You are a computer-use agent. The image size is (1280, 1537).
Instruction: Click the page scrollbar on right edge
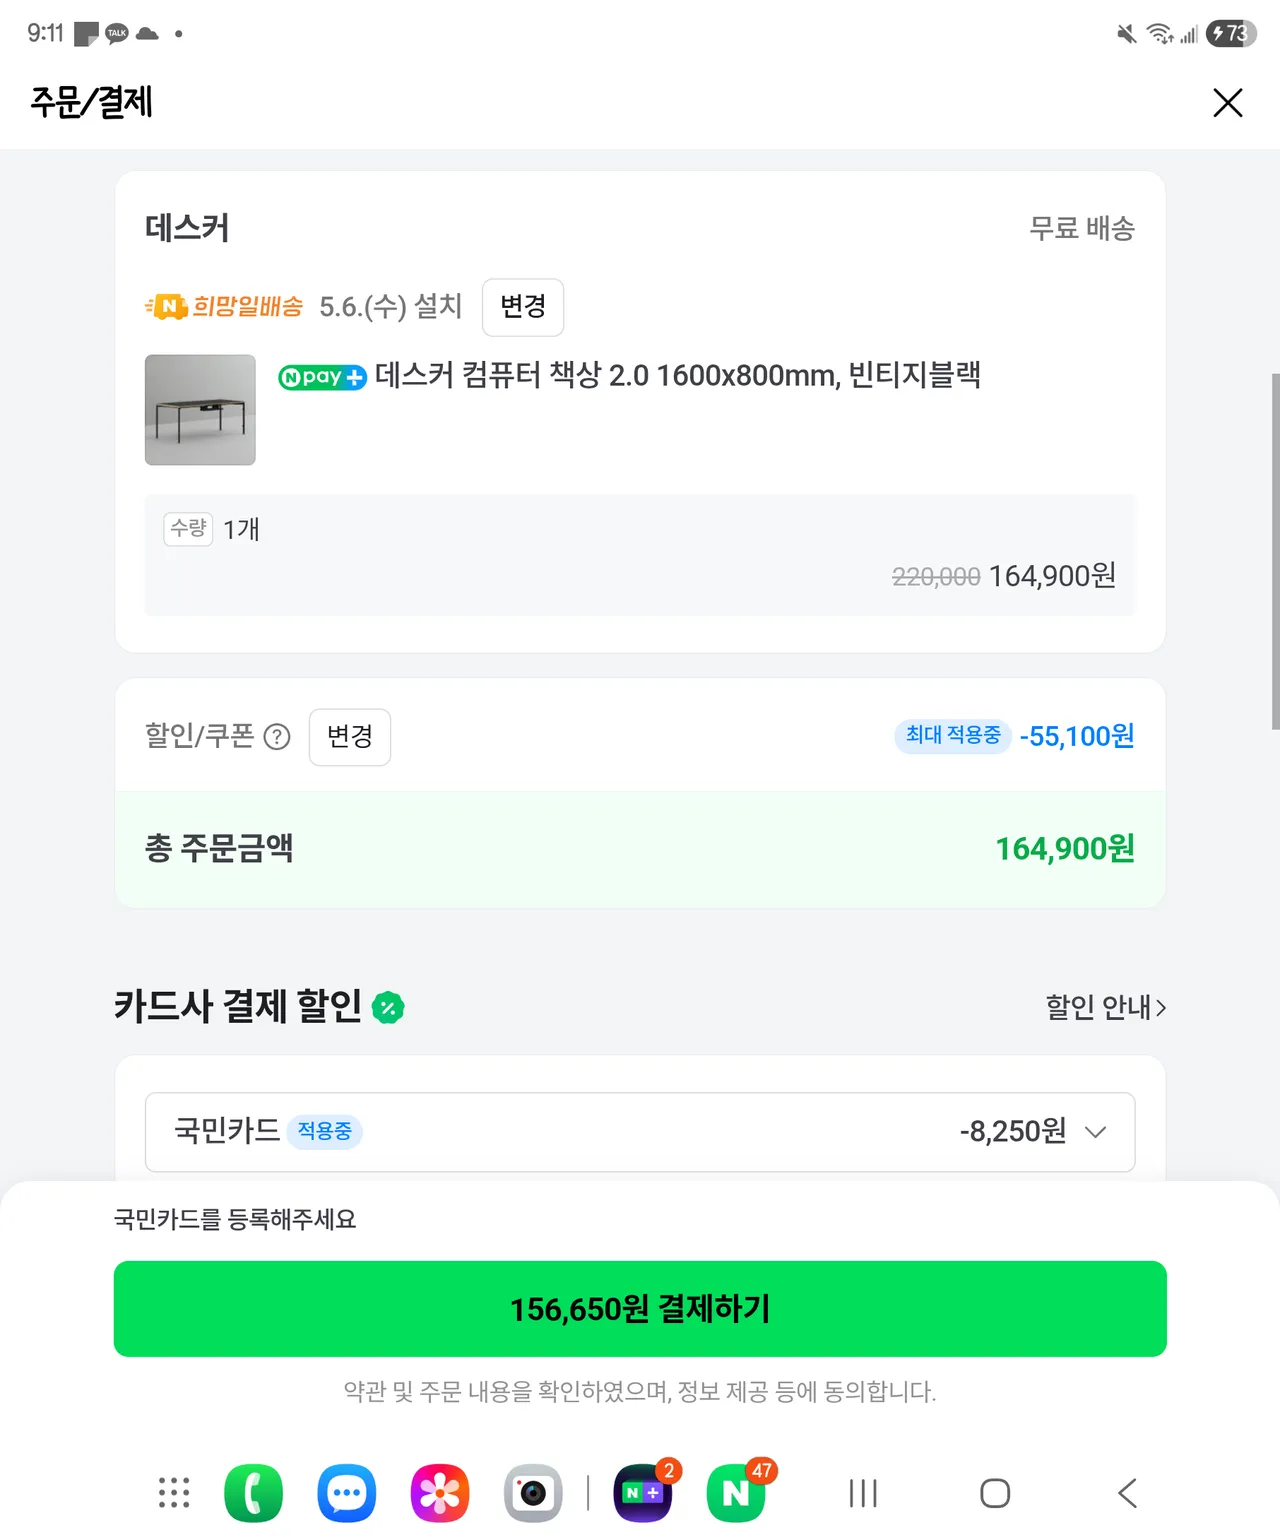click(x=1275, y=551)
